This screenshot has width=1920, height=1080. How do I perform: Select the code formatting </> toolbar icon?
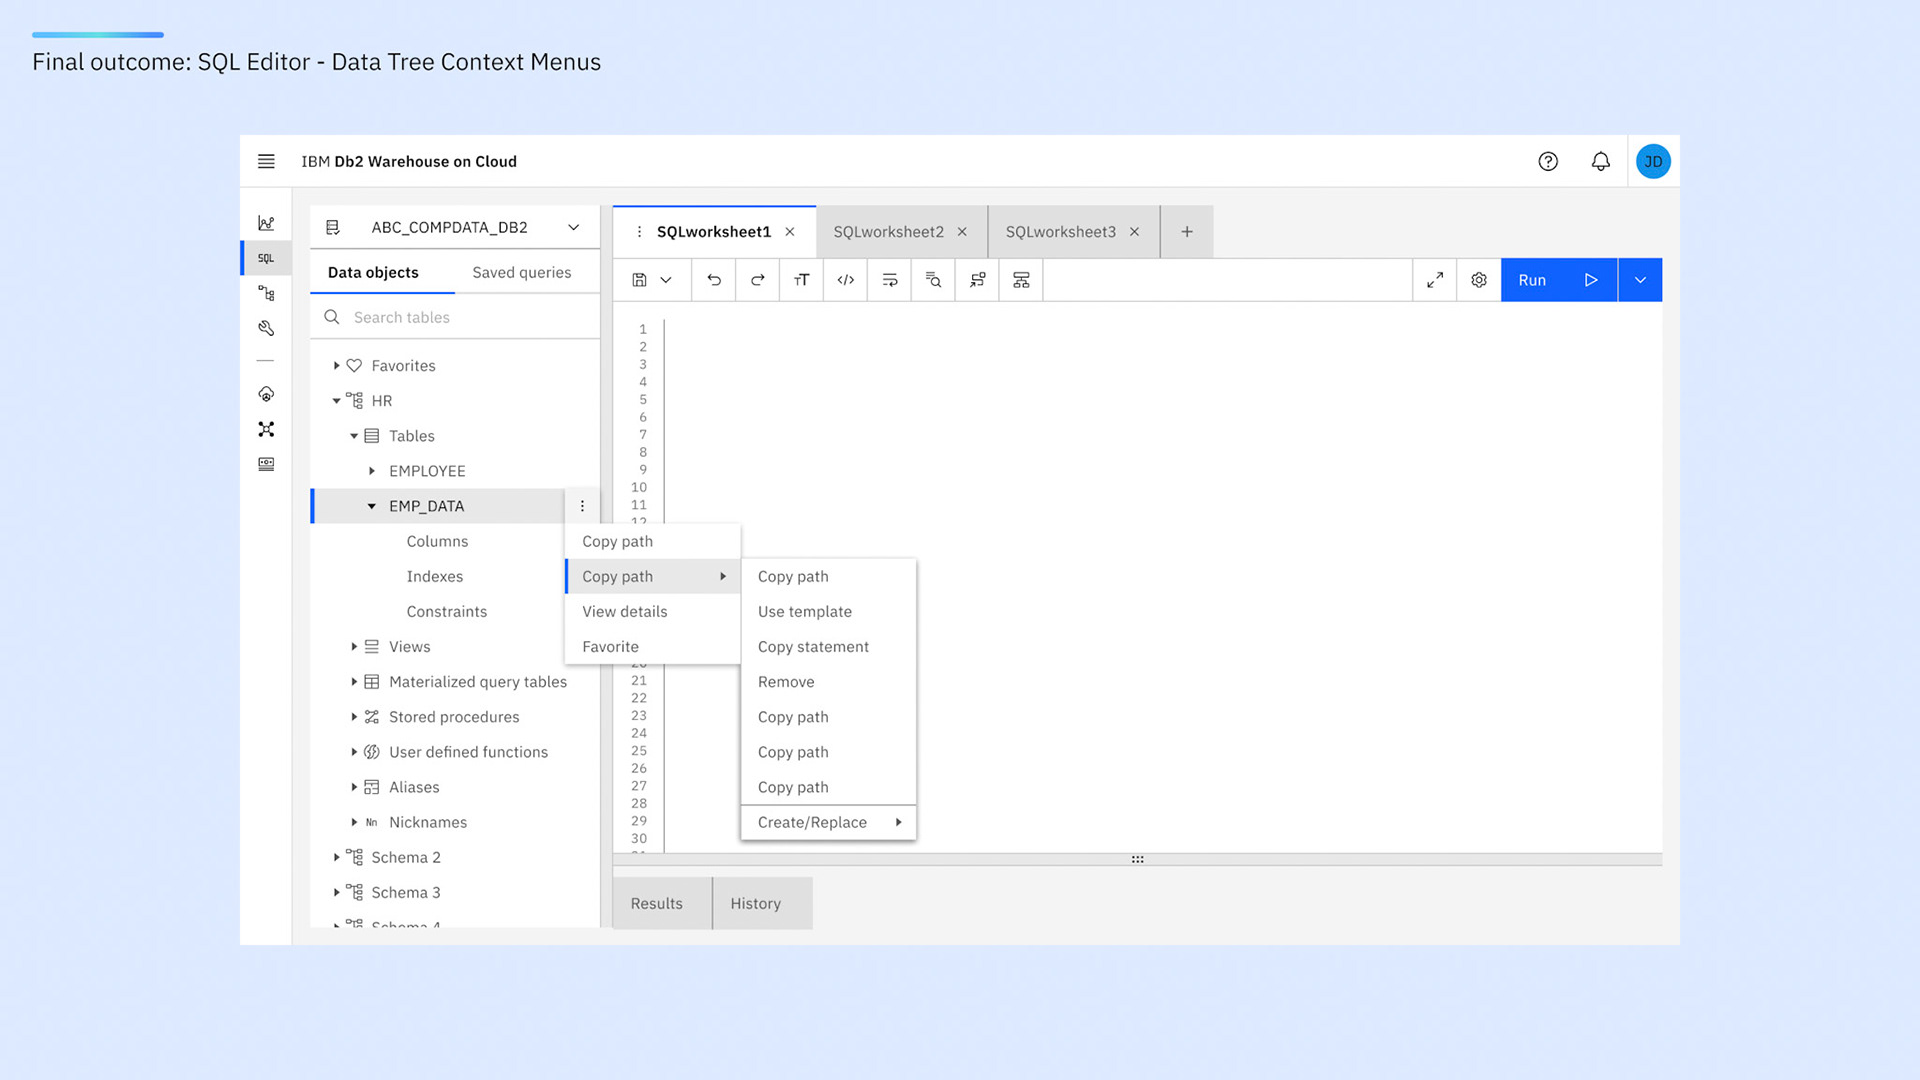point(845,280)
